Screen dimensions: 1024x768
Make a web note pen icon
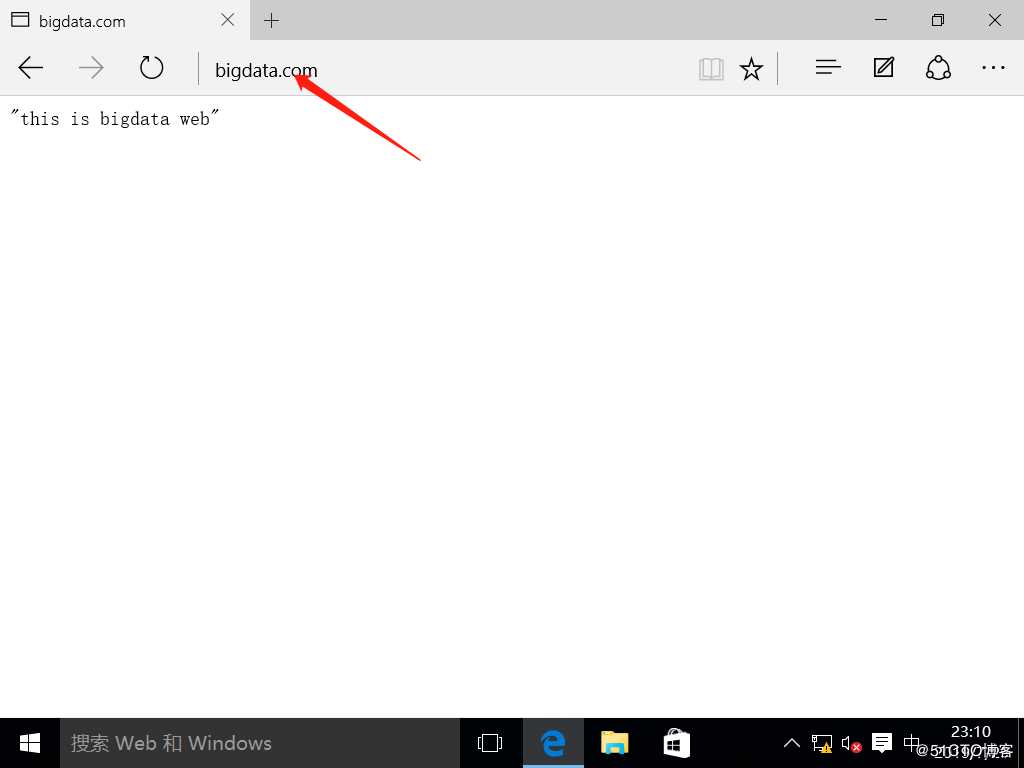(884, 67)
